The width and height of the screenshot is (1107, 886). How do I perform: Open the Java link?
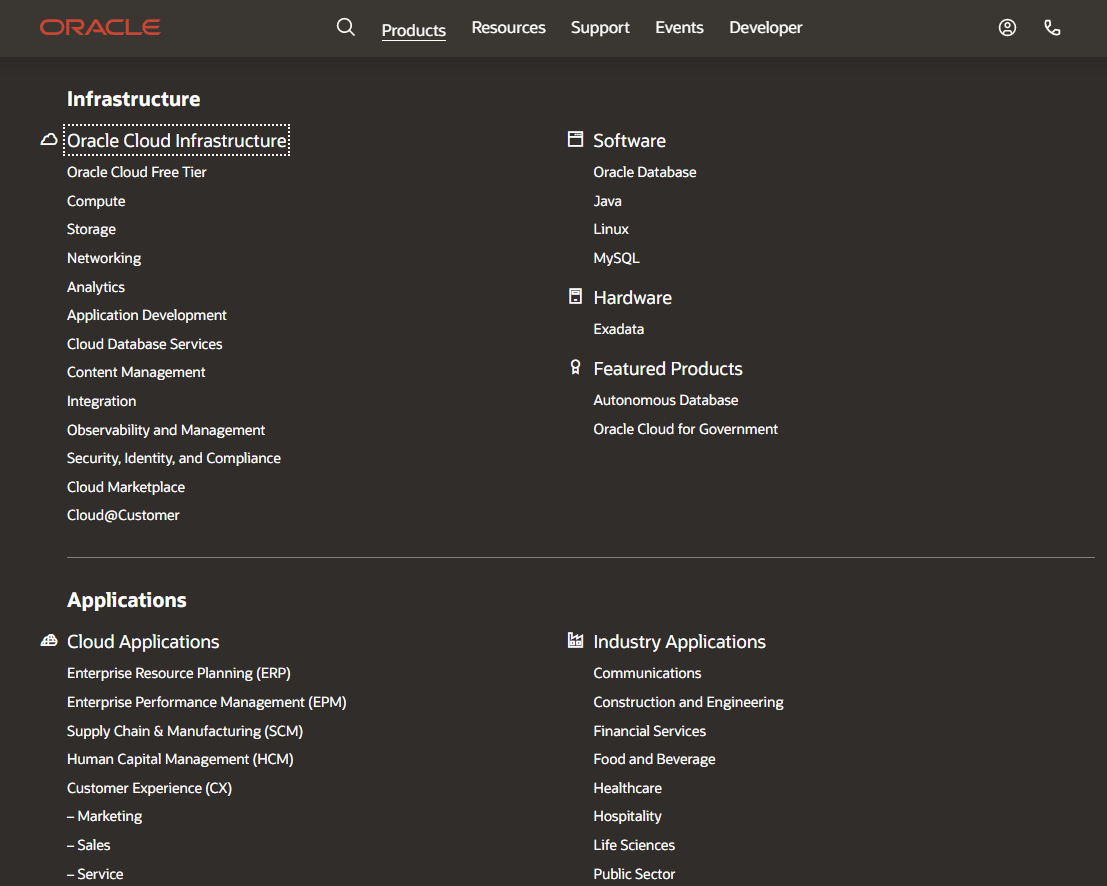(607, 201)
